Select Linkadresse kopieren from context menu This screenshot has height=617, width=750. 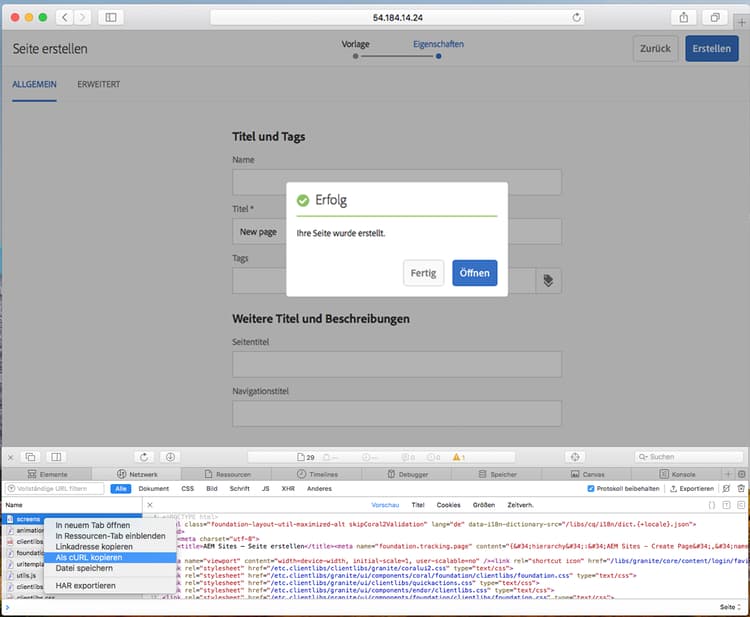click(110, 547)
